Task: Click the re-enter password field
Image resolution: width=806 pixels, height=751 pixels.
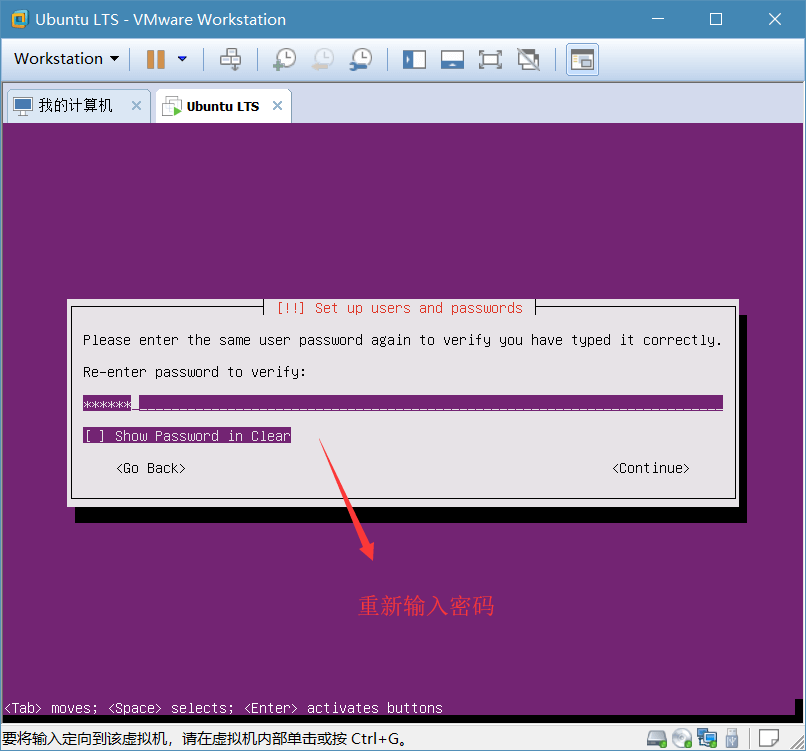Action: coord(402,403)
